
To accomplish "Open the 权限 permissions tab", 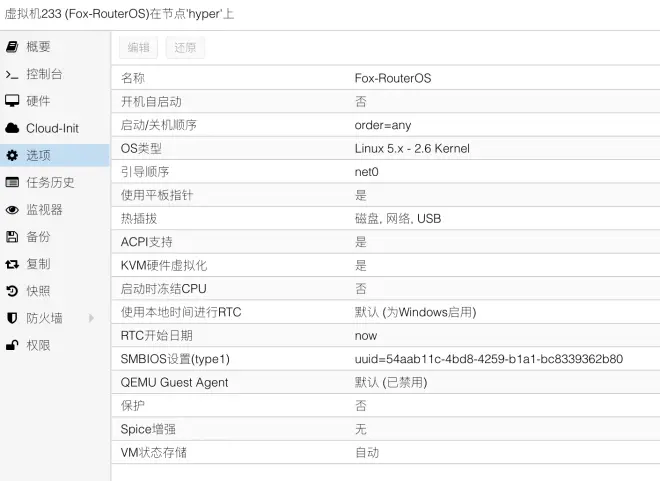I will pos(55,345).
